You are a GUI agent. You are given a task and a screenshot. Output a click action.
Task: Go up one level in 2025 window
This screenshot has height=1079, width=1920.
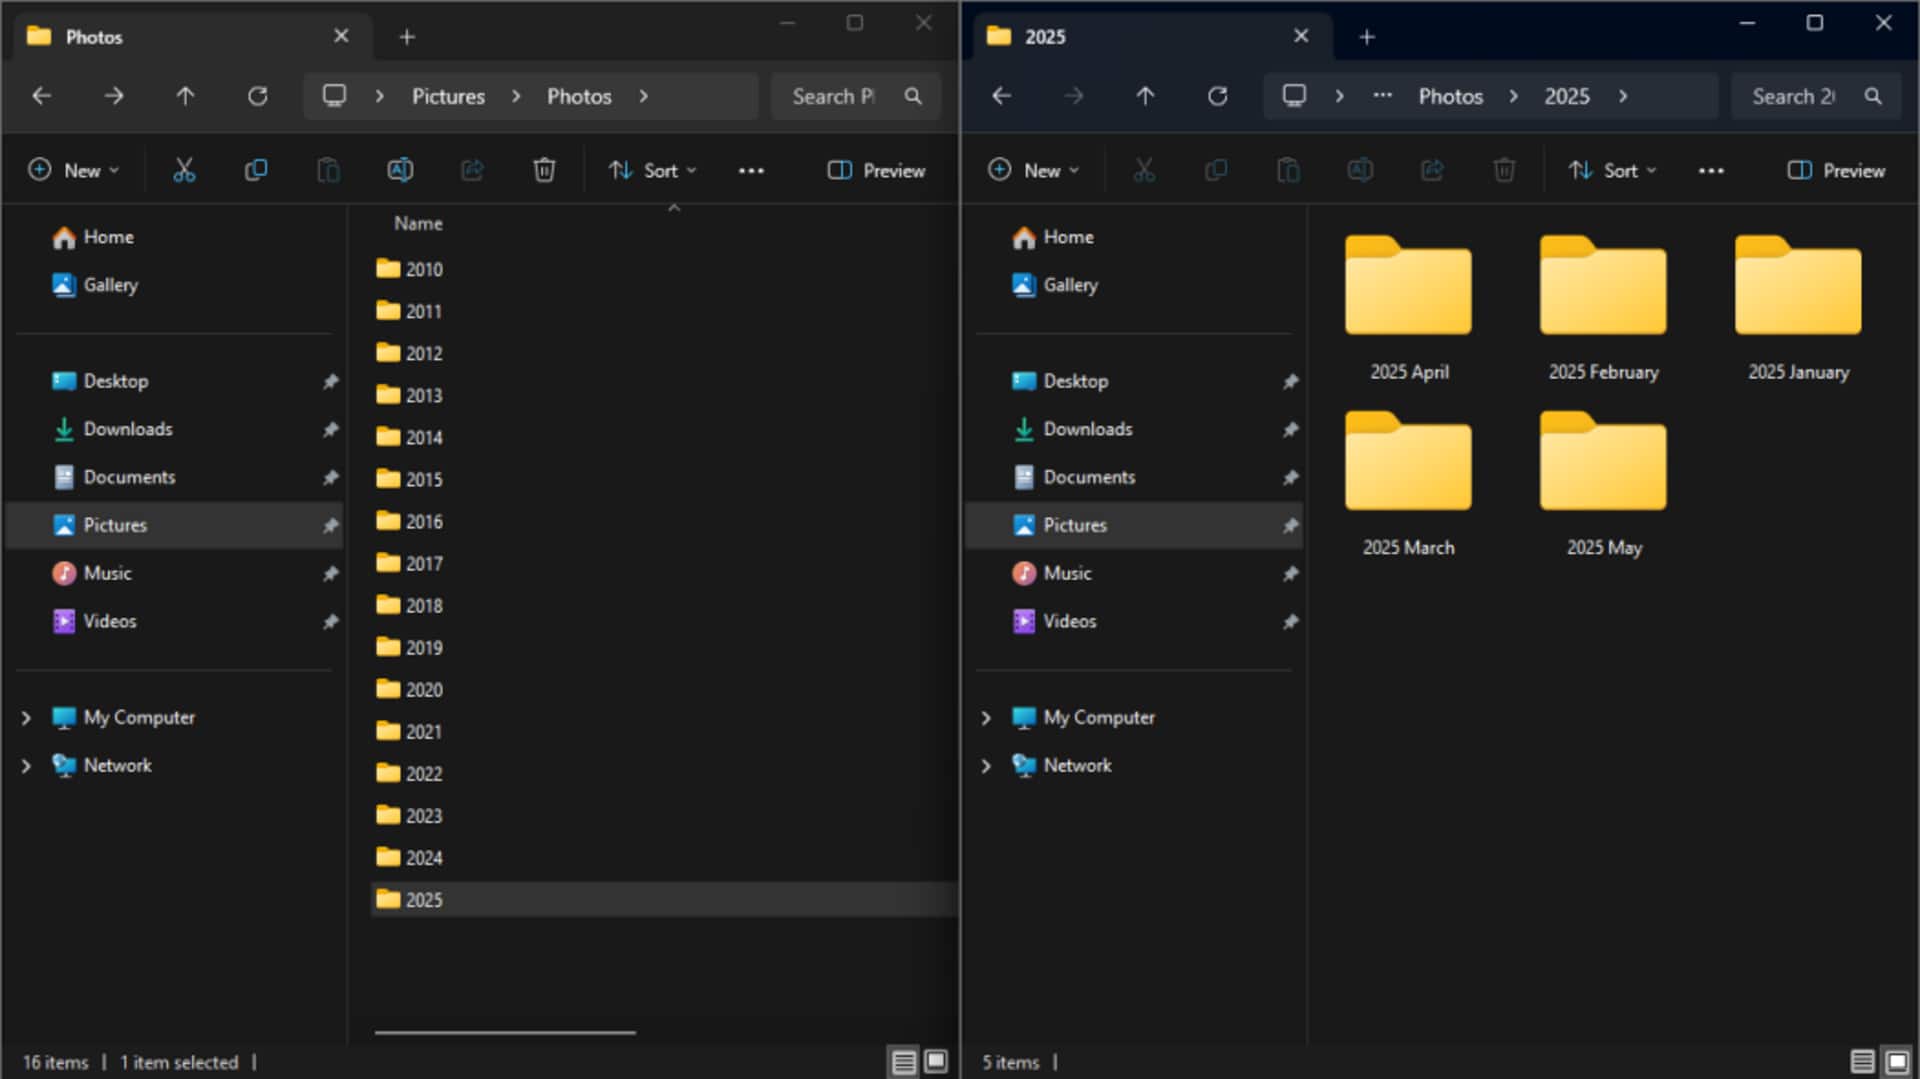coord(1145,96)
